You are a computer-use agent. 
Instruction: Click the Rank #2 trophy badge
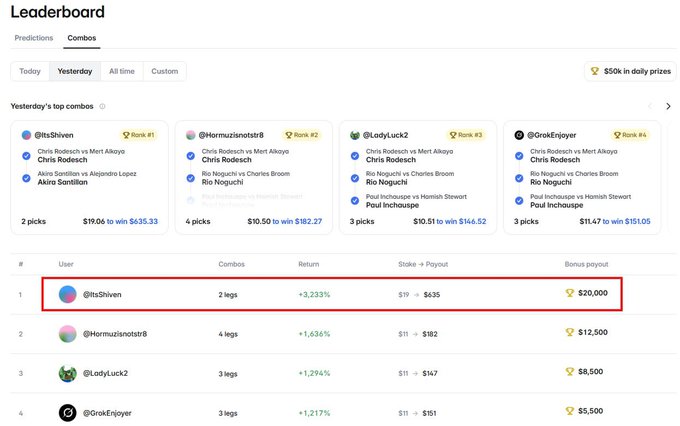pyautogui.click(x=302, y=135)
